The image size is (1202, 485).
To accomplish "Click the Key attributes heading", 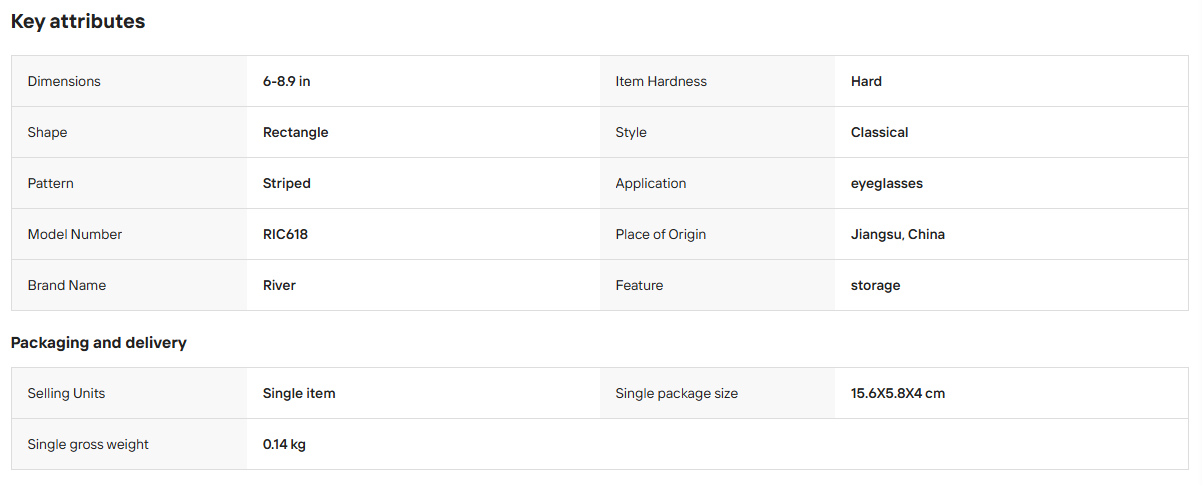I will coord(78,21).
